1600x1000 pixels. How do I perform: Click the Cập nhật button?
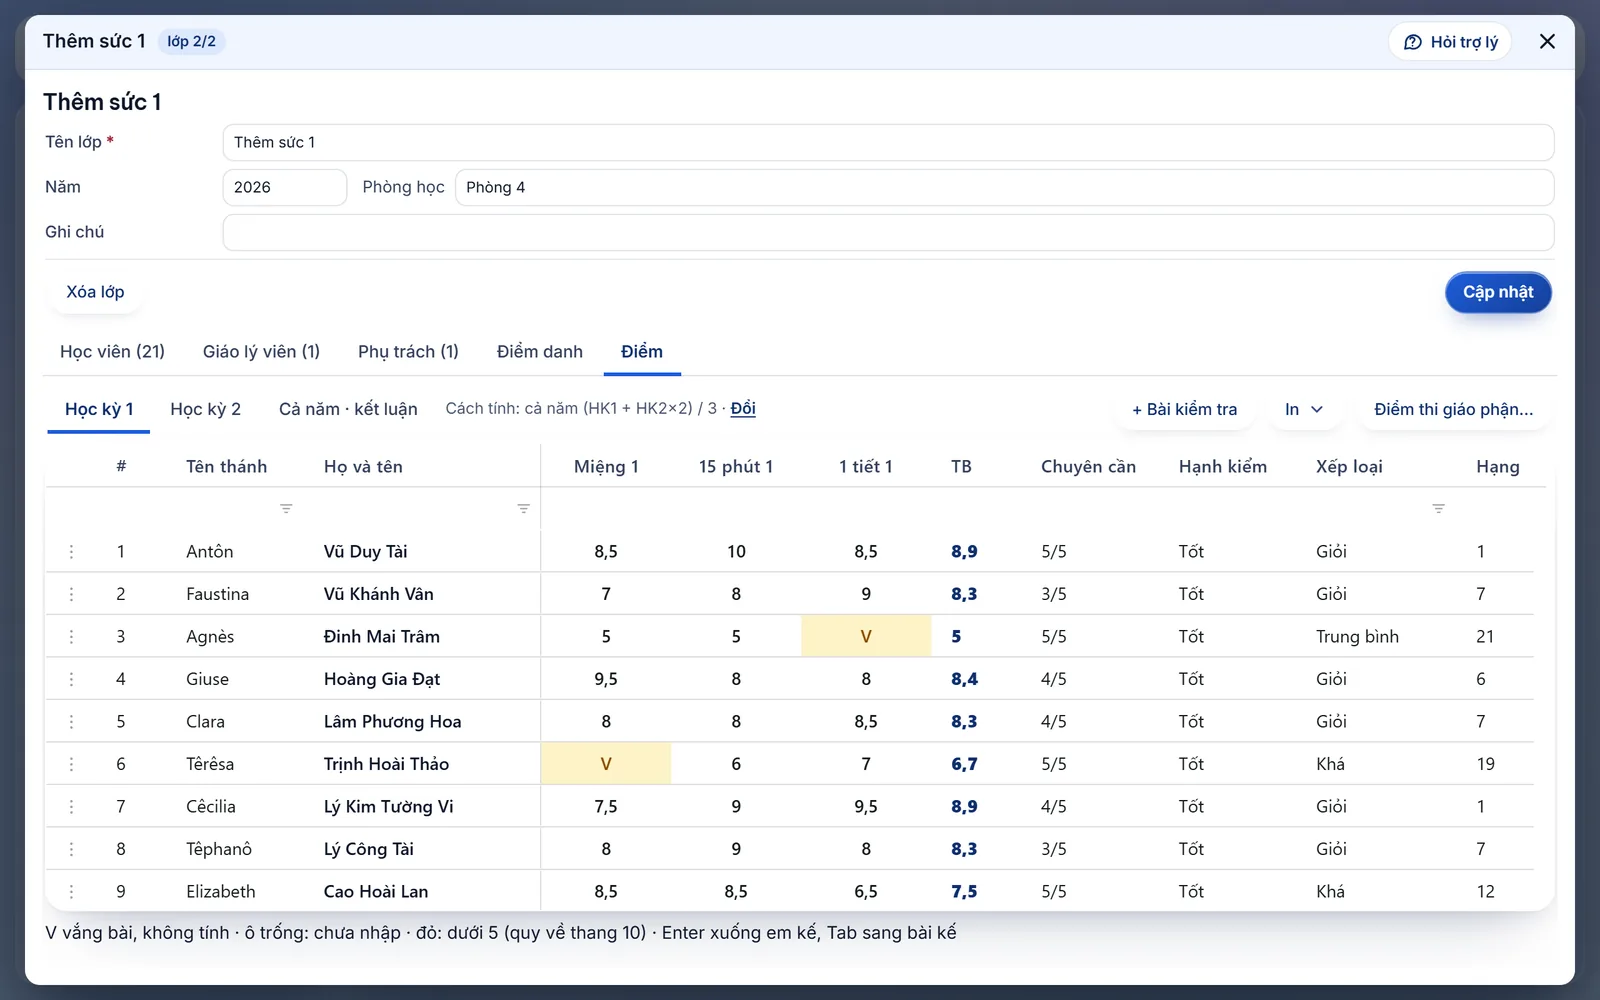point(1498,292)
